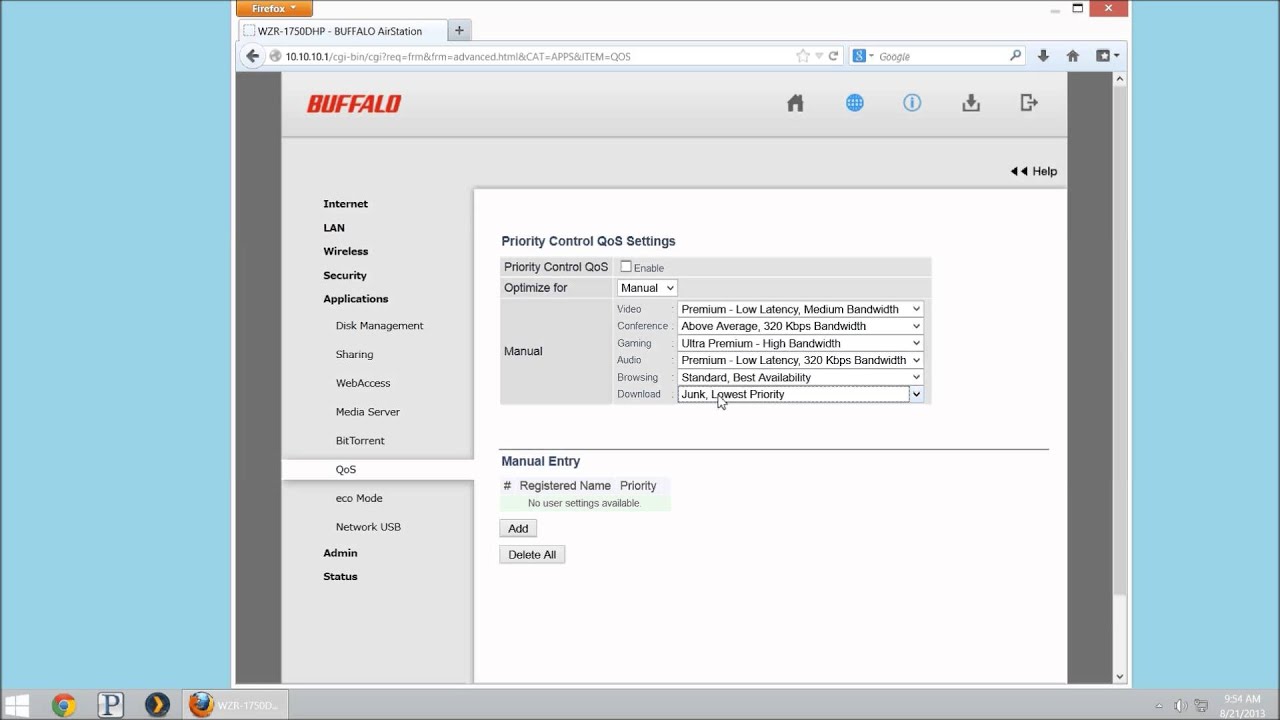This screenshot has width=1280, height=720.
Task: Open BitTorrent submenu item
Action: (x=360, y=441)
